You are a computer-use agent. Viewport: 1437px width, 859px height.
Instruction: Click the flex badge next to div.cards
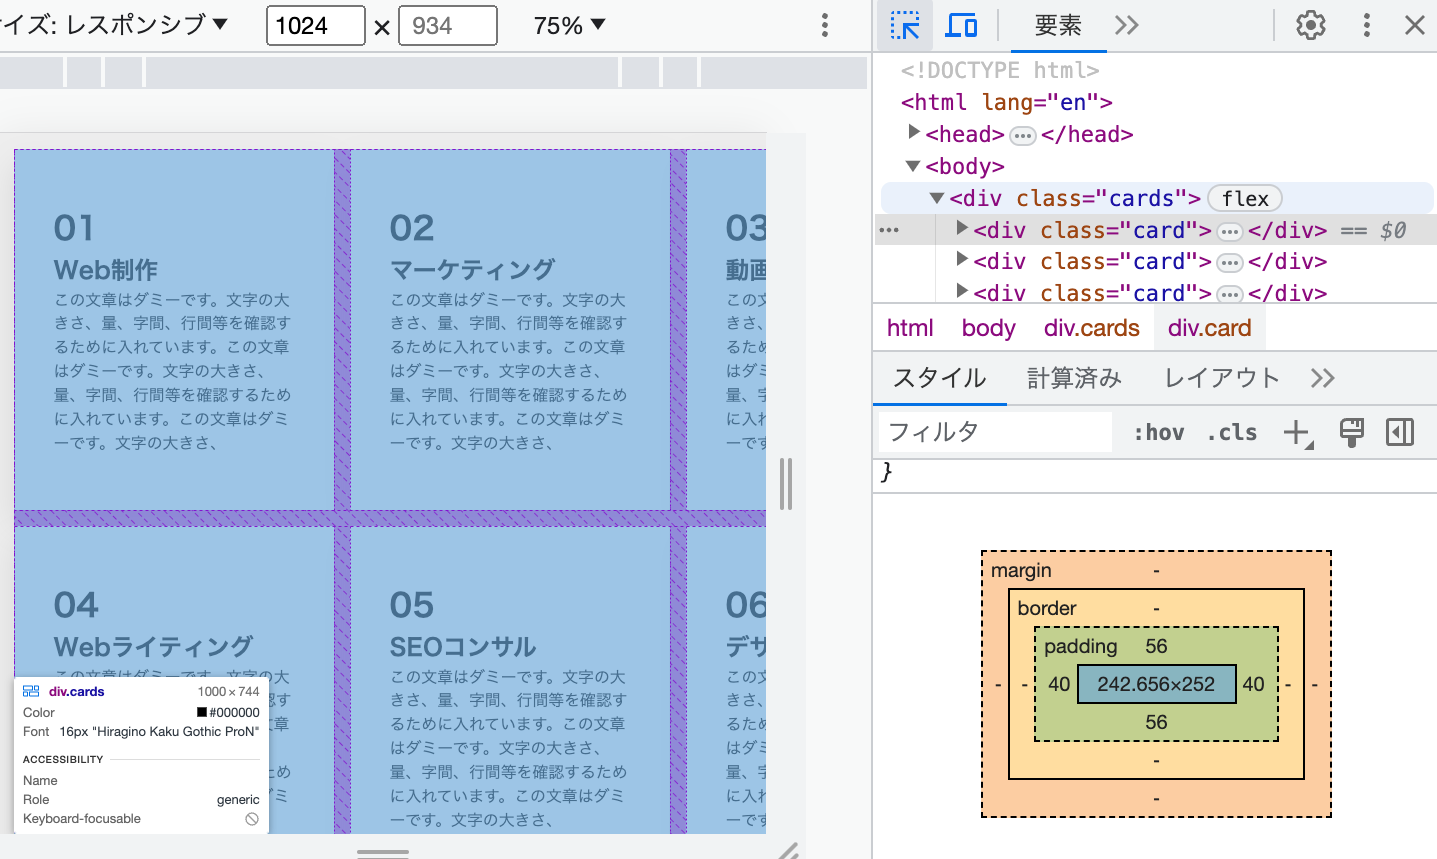(1244, 198)
